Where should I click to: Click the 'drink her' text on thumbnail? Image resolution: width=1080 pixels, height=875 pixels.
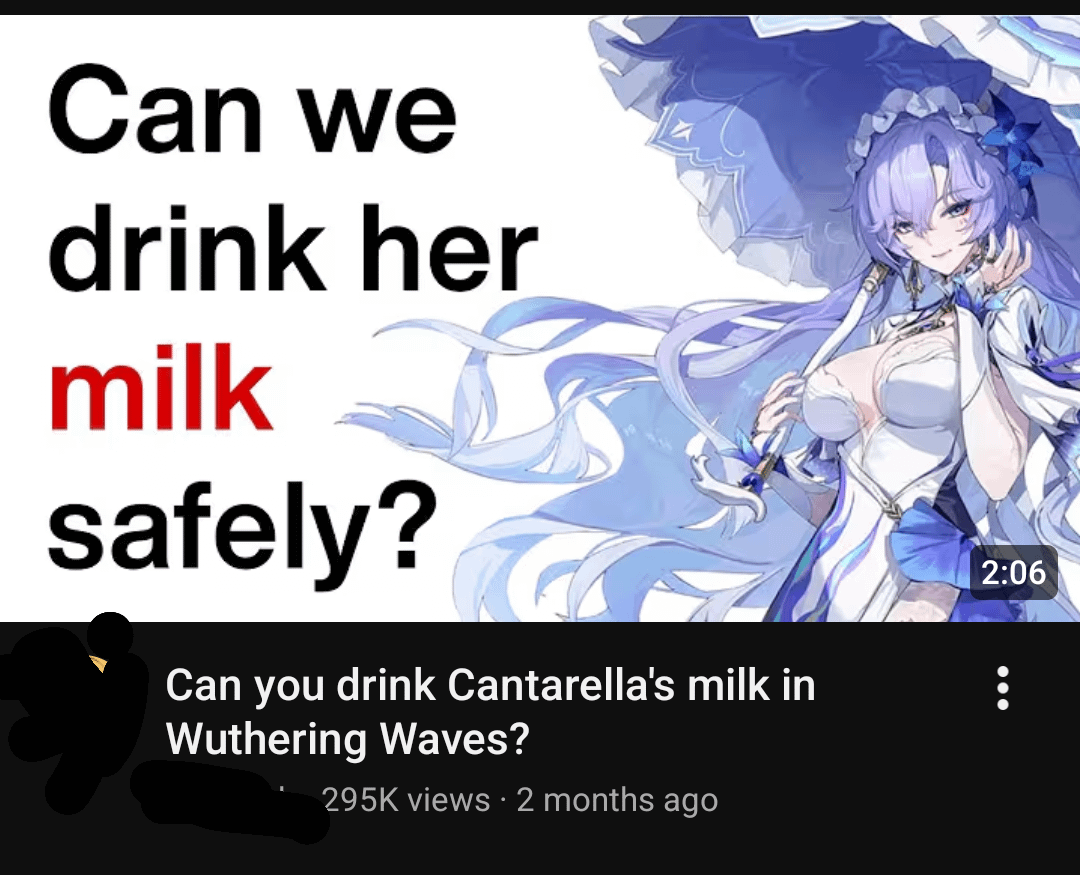coord(292,249)
